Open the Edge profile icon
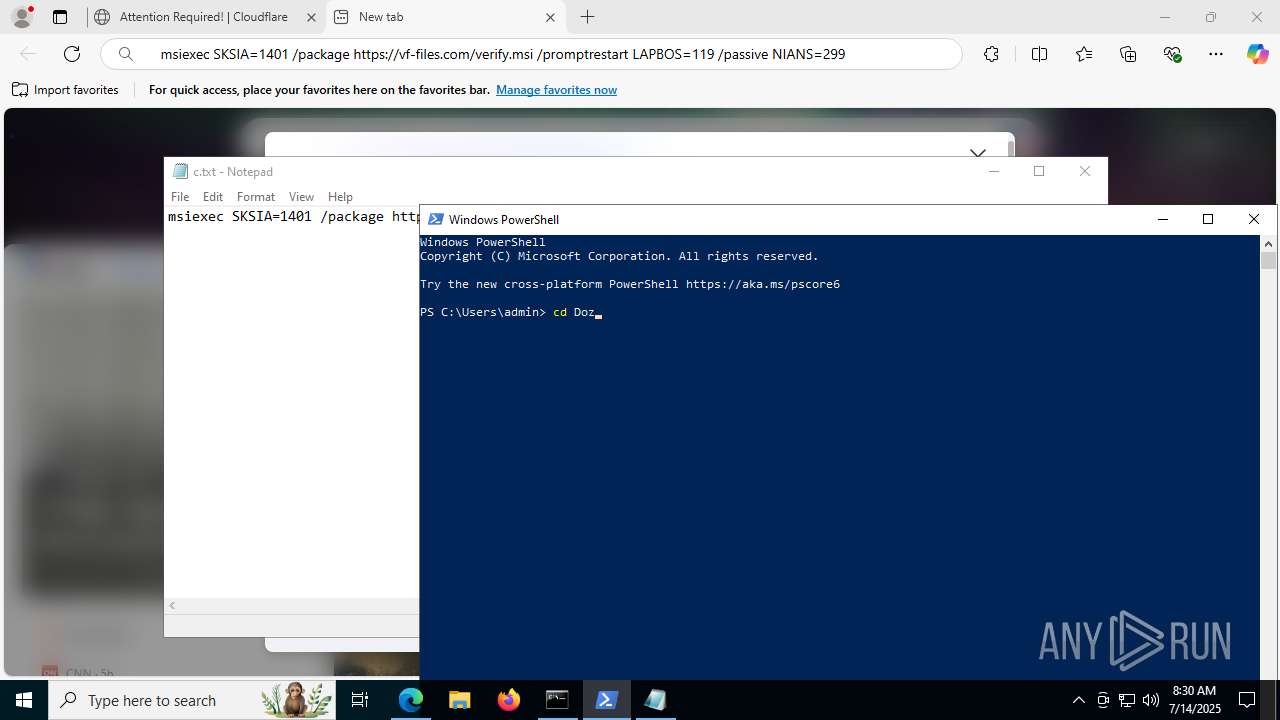 click(22, 17)
